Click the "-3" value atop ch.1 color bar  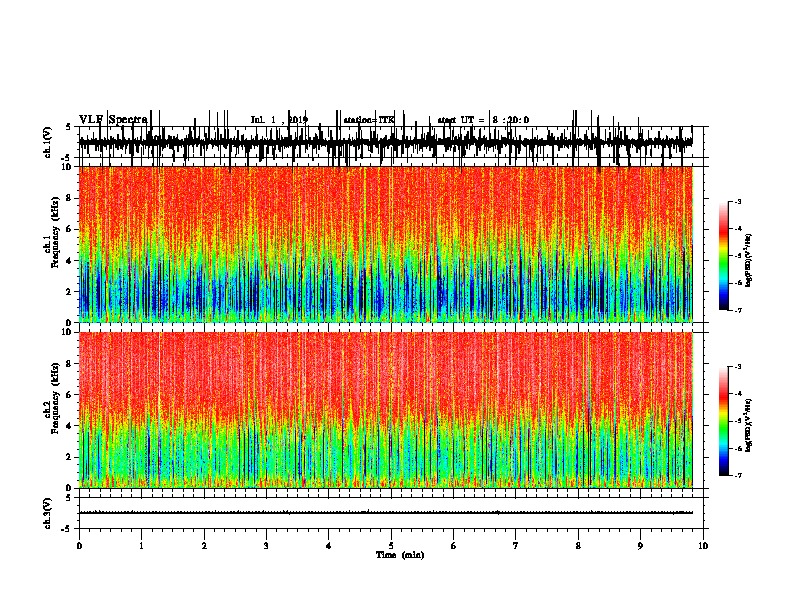[737, 201]
